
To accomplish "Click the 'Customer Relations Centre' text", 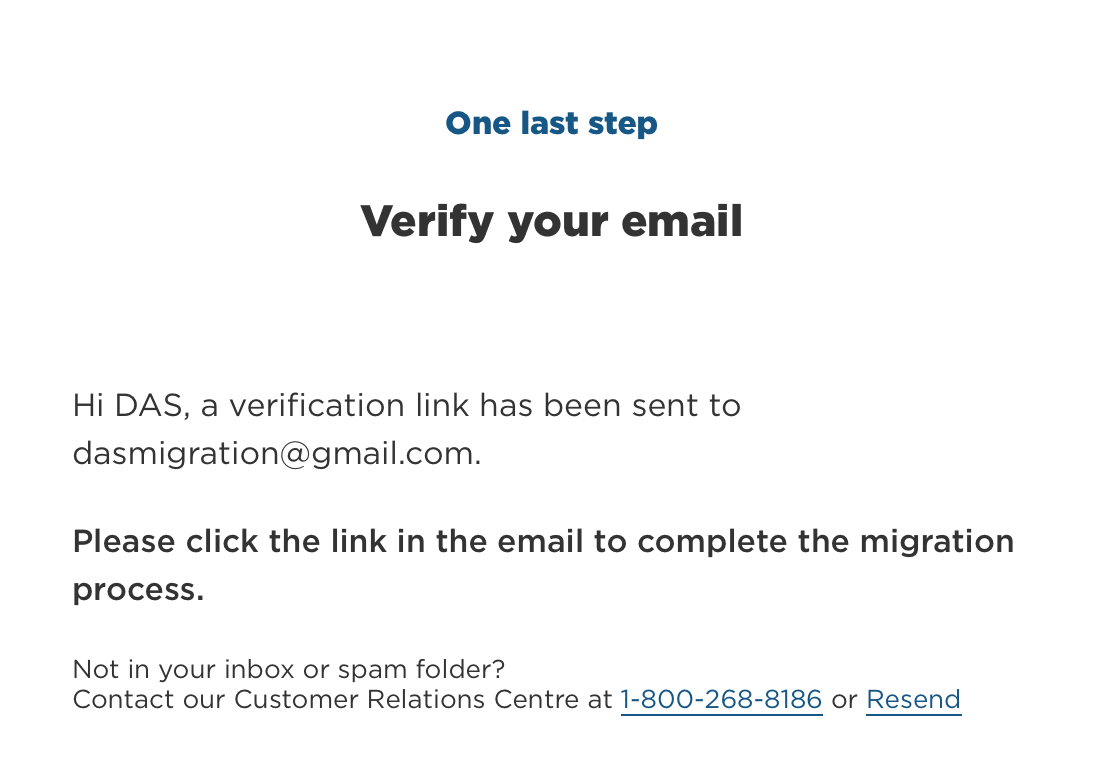I will tap(410, 699).
